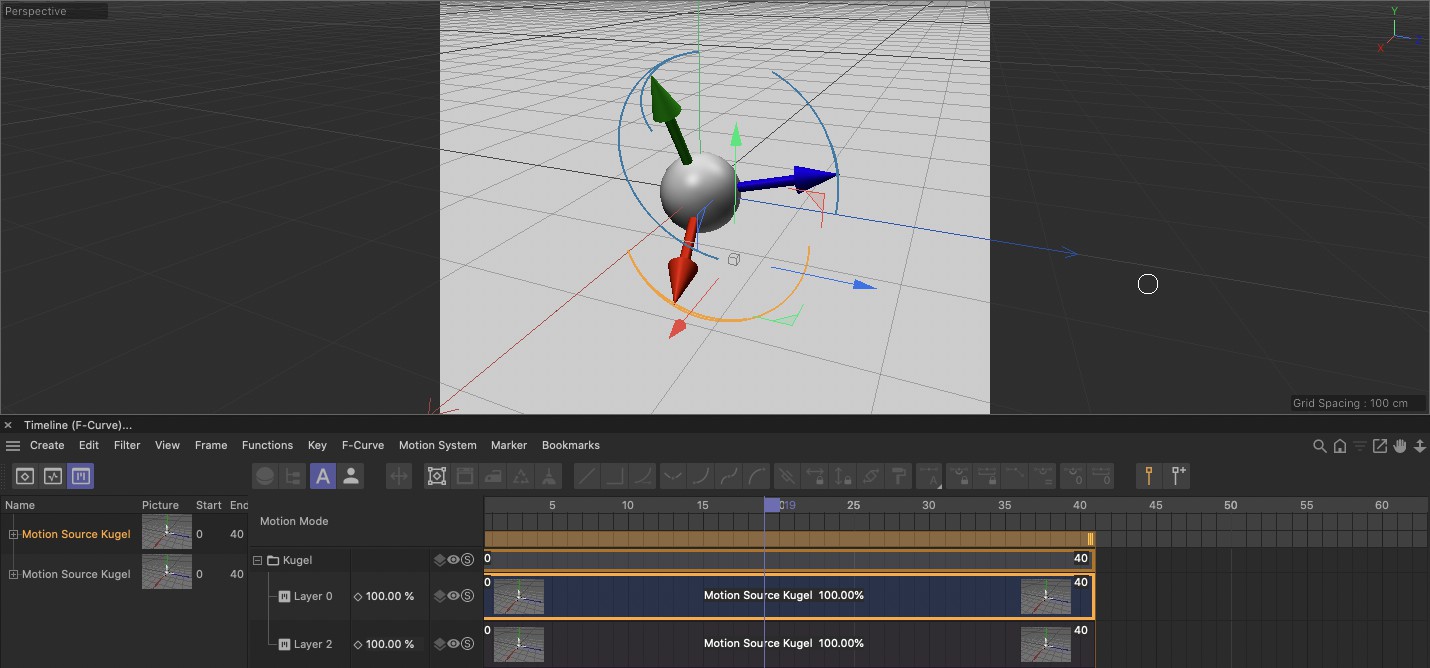Click the Frame All toolbar icon
The image size is (1430, 668).
pos(437,476)
